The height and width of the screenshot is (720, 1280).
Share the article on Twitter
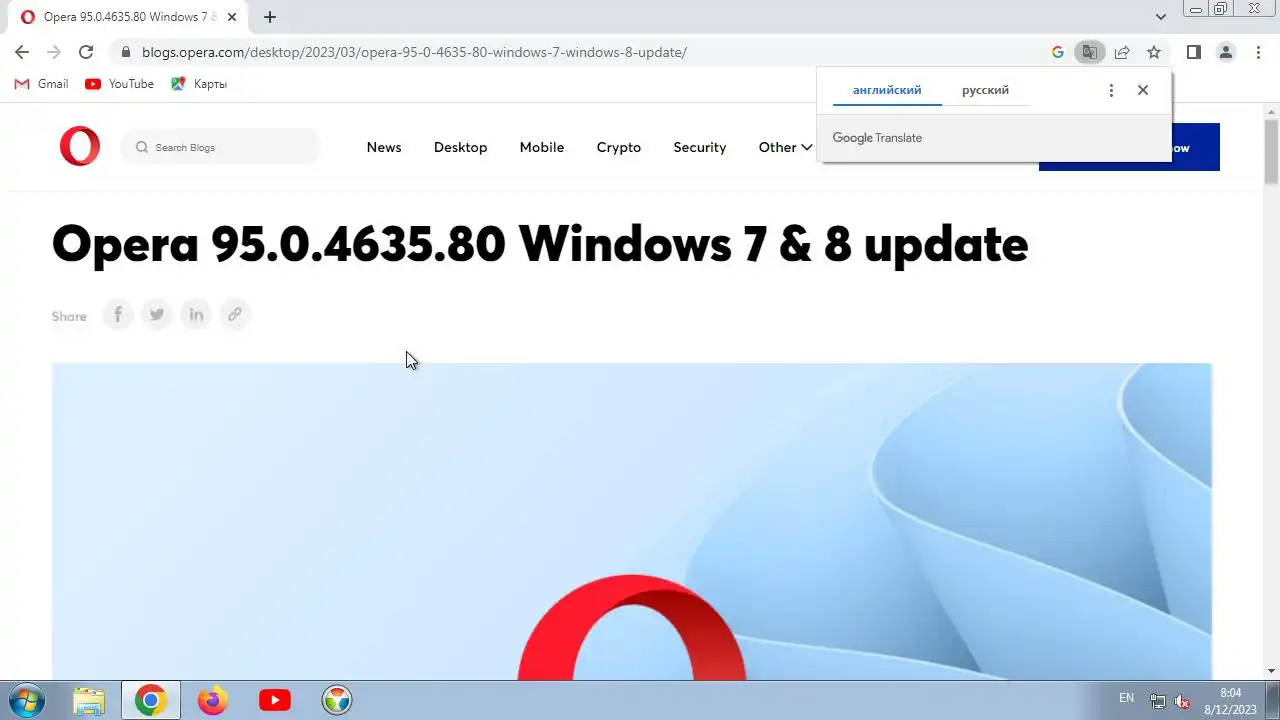(x=157, y=315)
